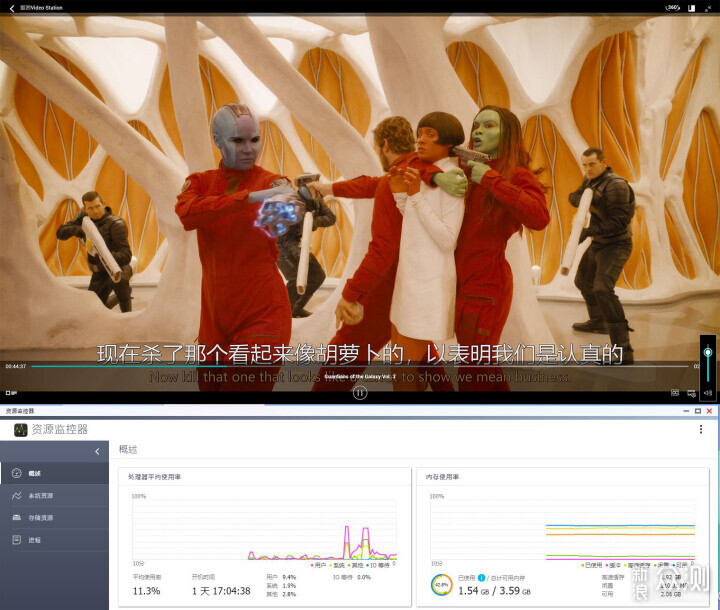Click the CPU usage graph
This screenshot has width=720, height=610.
pos(264,530)
